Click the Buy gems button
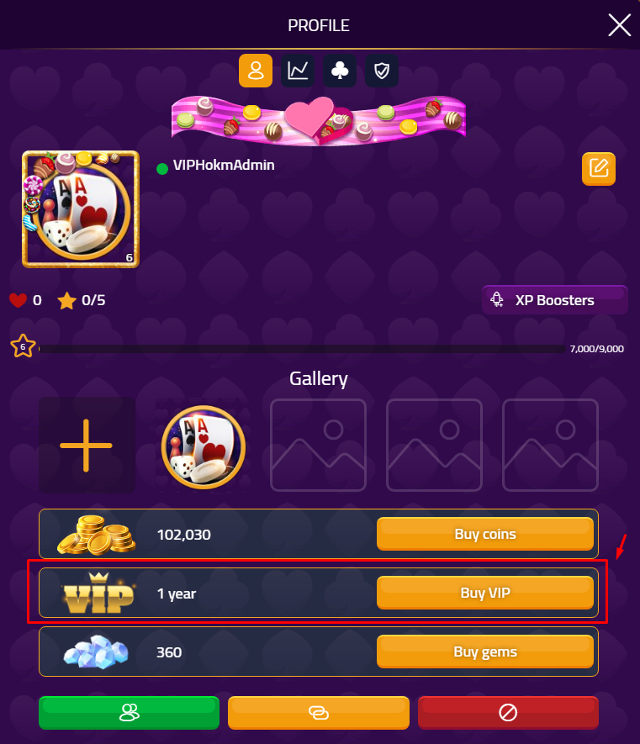The height and width of the screenshot is (744, 640). click(x=485, y=652)
